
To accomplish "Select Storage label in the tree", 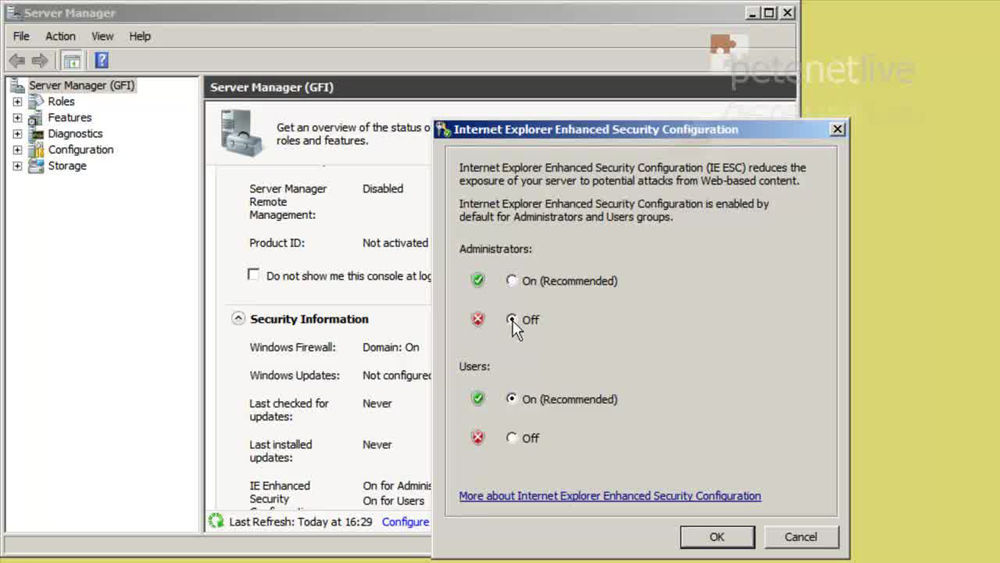I will (x=67, y=165).
